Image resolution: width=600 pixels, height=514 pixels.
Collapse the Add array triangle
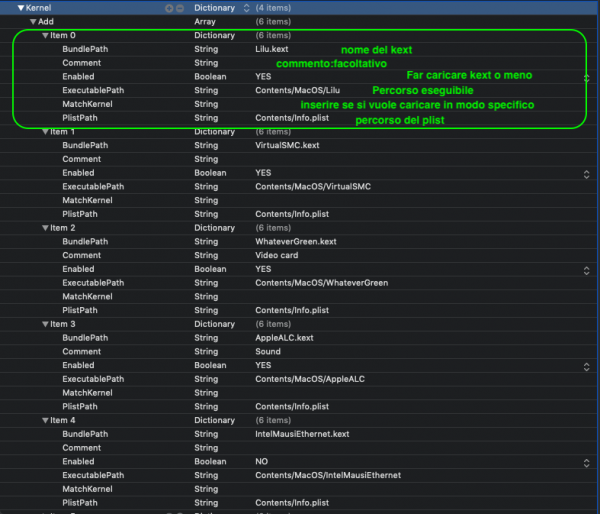33,22
